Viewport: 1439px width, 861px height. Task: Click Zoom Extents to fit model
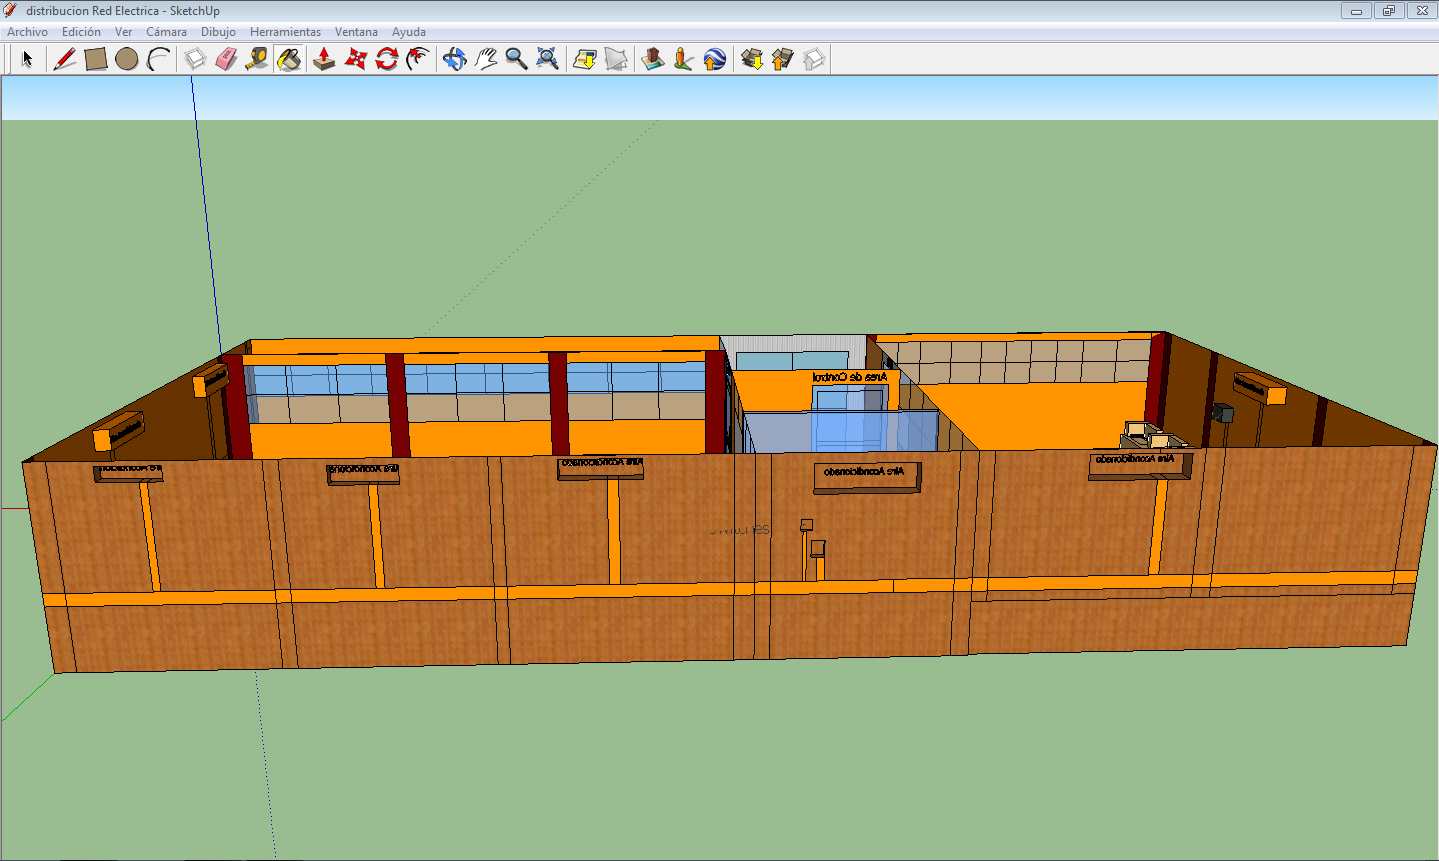[x=548, y=58]
